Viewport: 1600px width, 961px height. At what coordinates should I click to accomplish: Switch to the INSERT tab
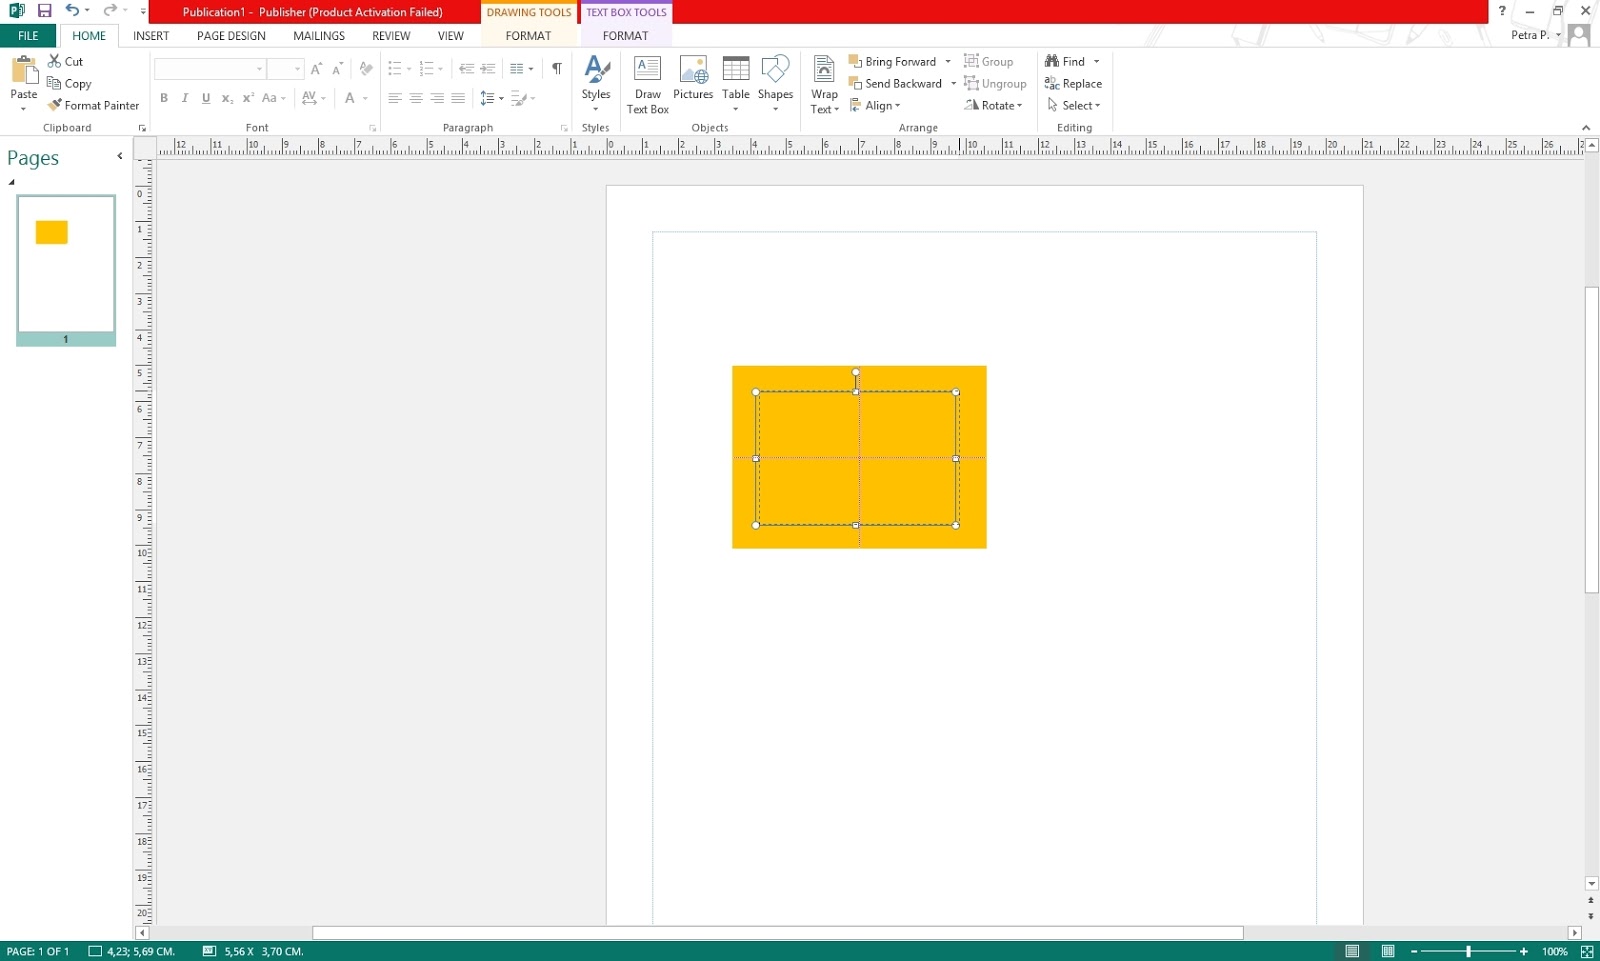[x=151, y=35]
